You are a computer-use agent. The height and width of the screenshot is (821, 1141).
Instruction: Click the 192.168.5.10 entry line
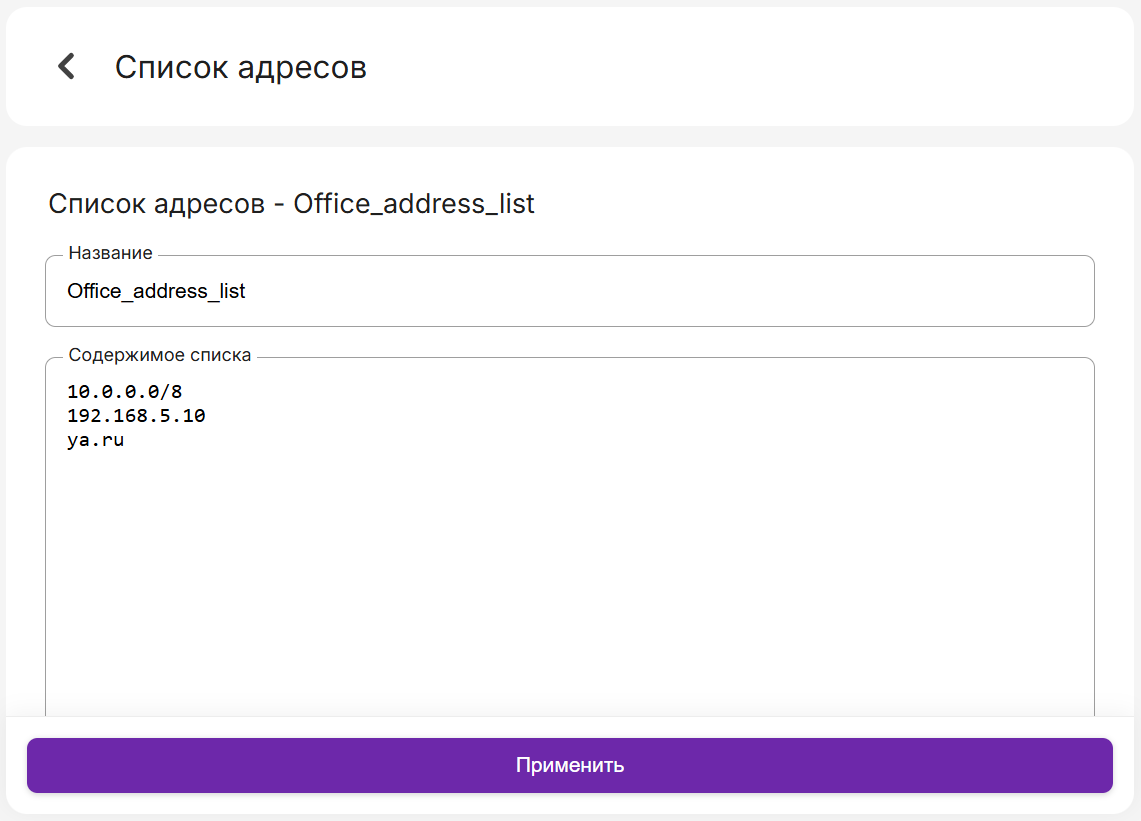[136, 415]
